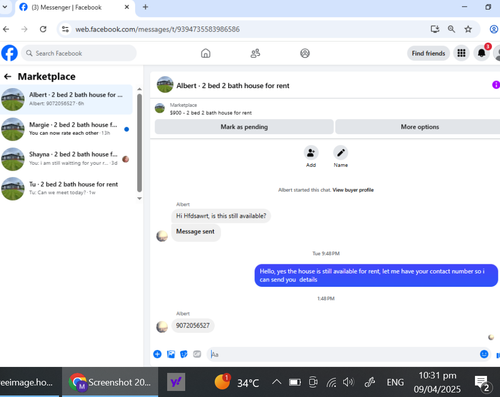This screenshot has height=397, width=500.
Task: Show hidden tray icons chevron
Action: coord(276,382)
